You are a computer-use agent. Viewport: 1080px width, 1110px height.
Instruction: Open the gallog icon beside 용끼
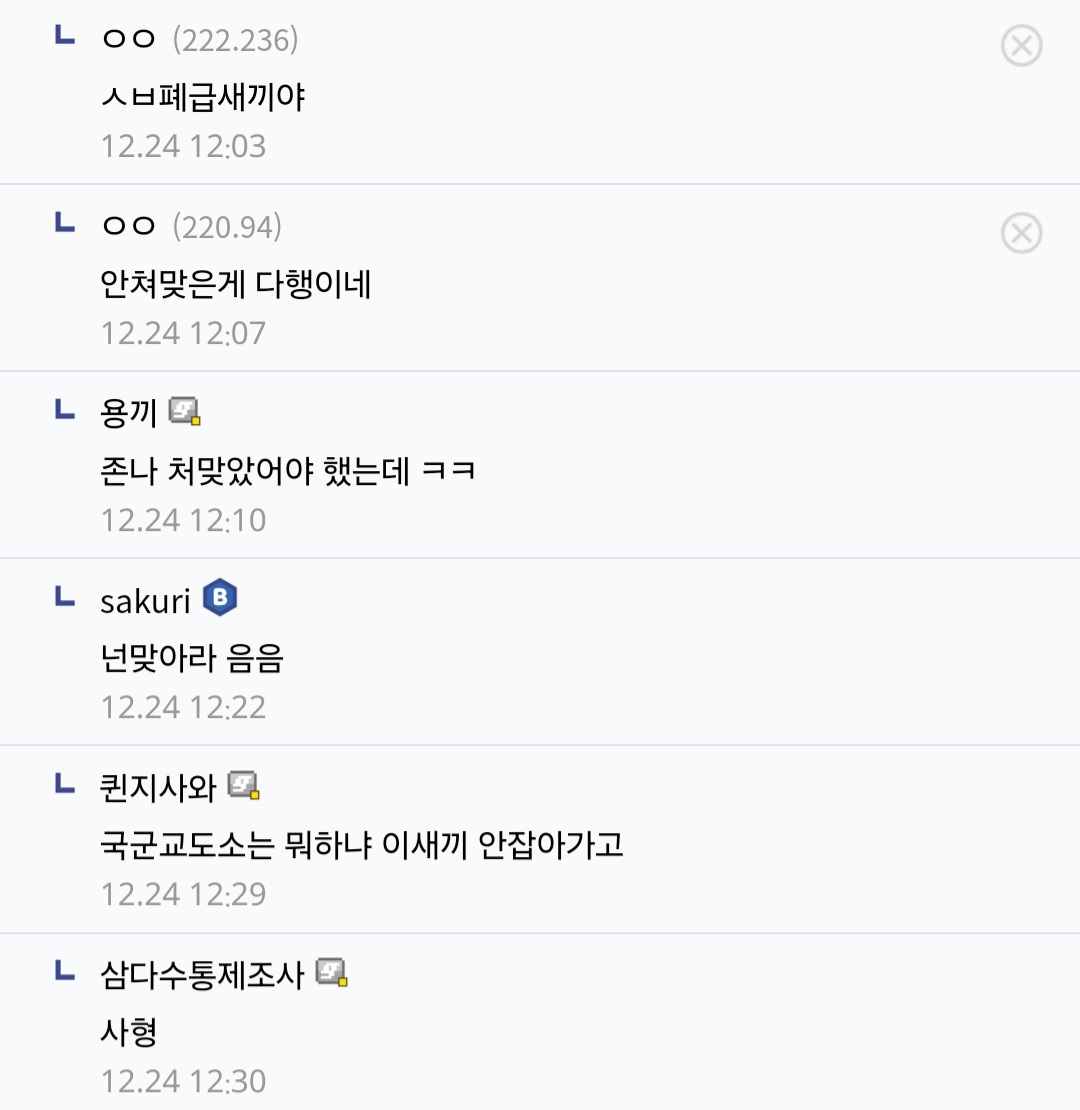coord(185,411)
